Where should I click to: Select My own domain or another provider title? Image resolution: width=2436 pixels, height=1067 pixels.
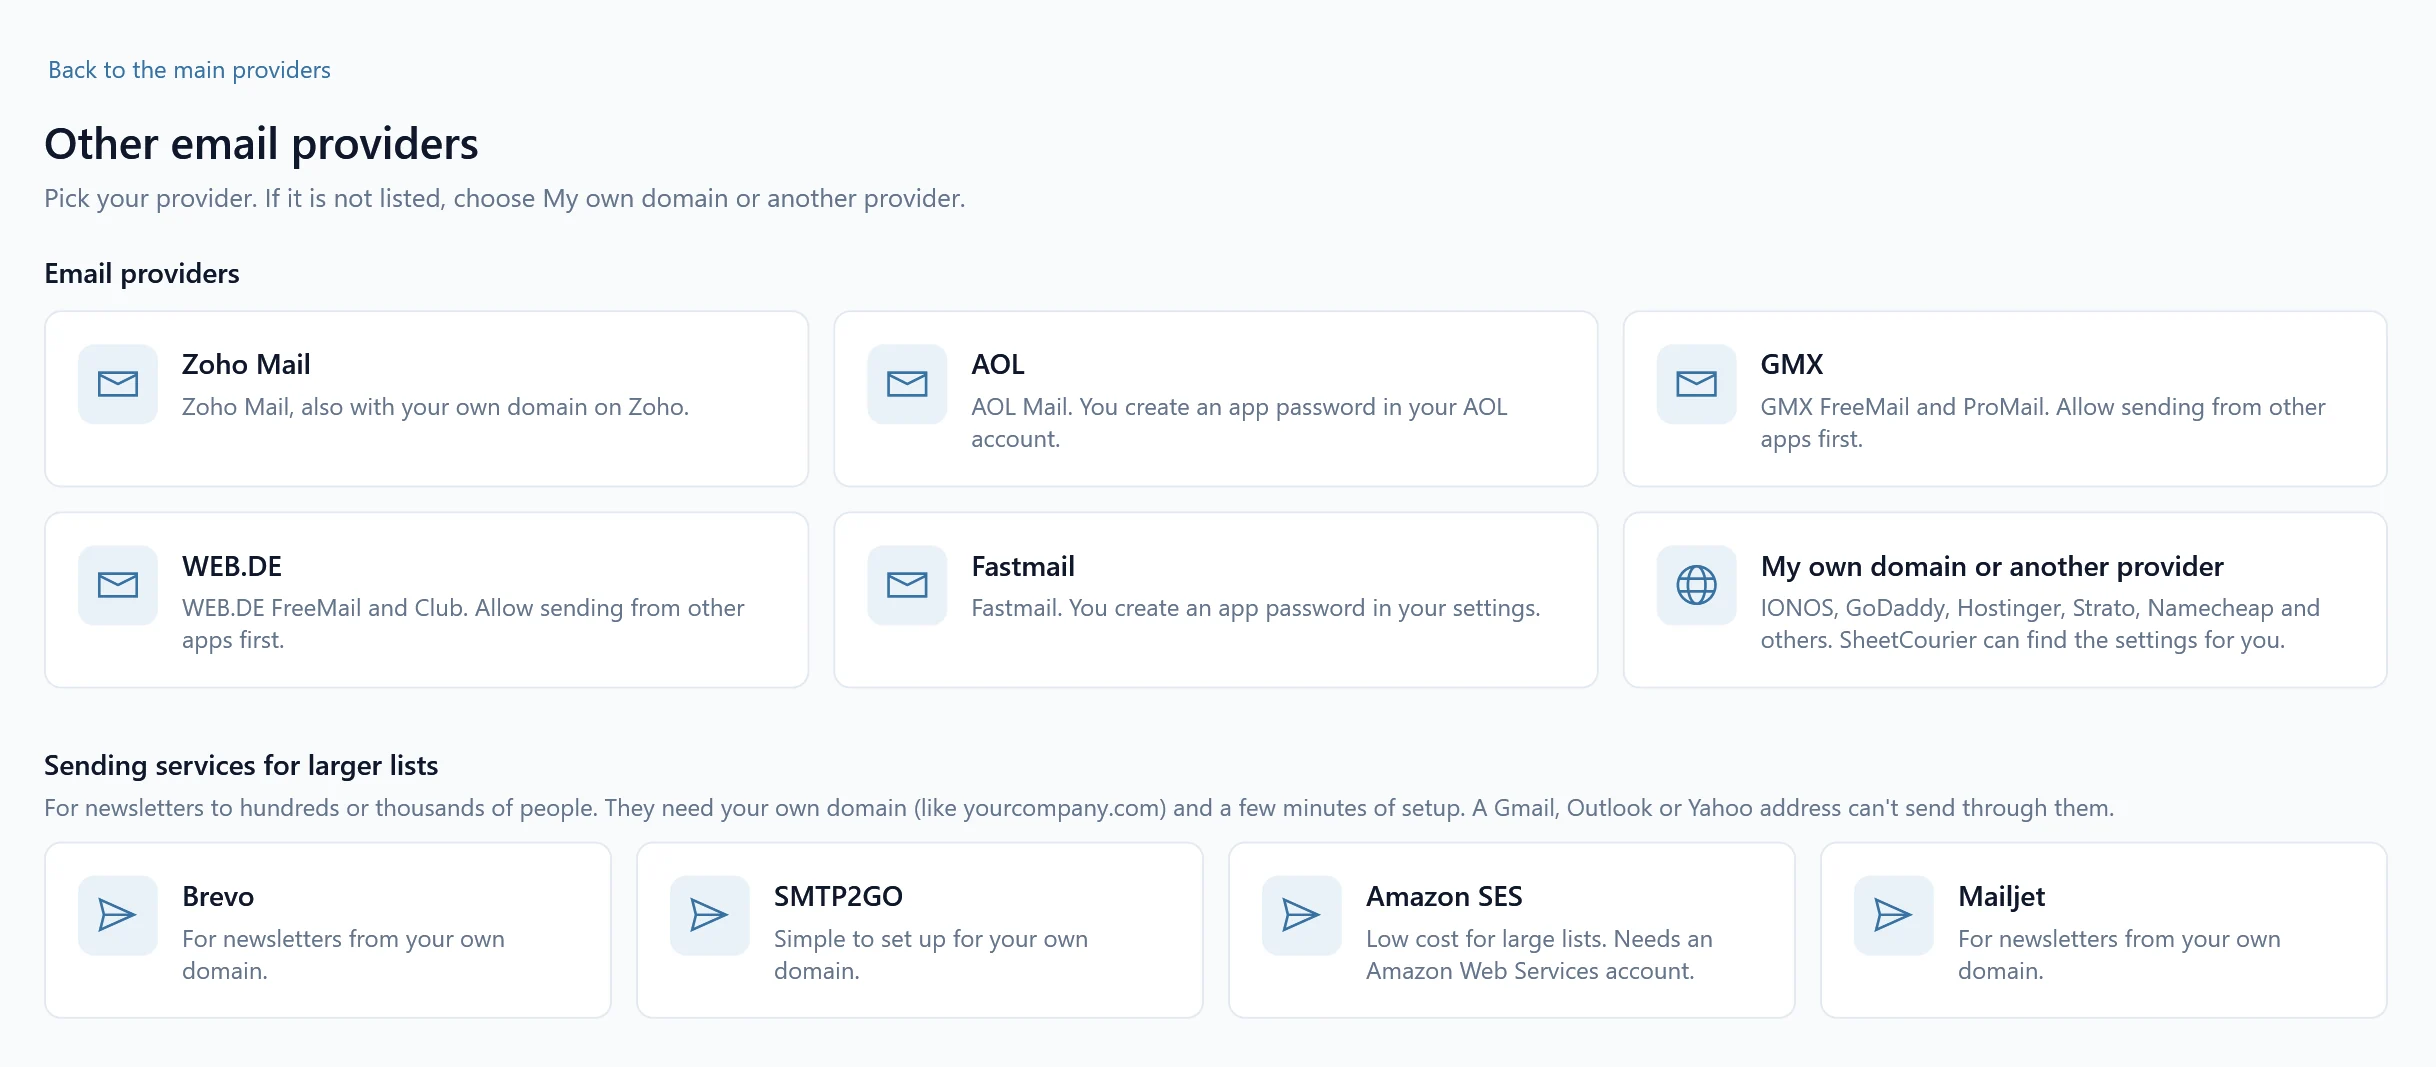tap(1992, 566)
